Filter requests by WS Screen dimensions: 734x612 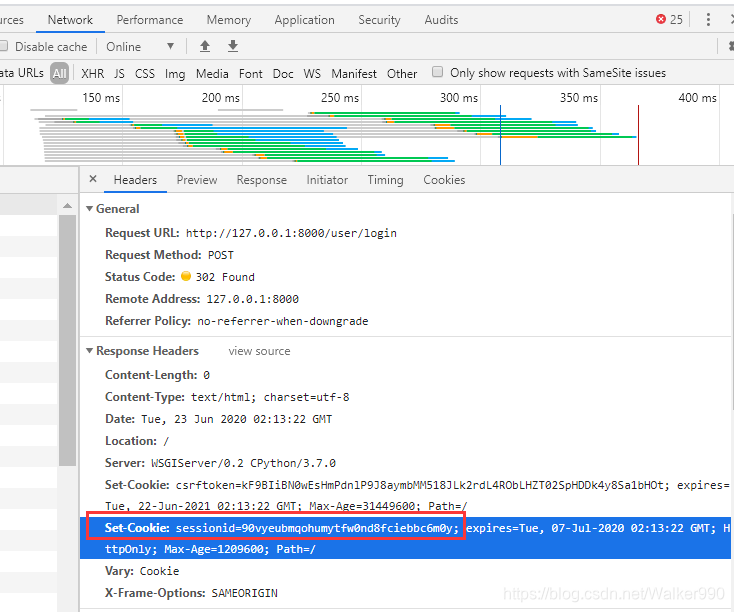coord(312,74)
